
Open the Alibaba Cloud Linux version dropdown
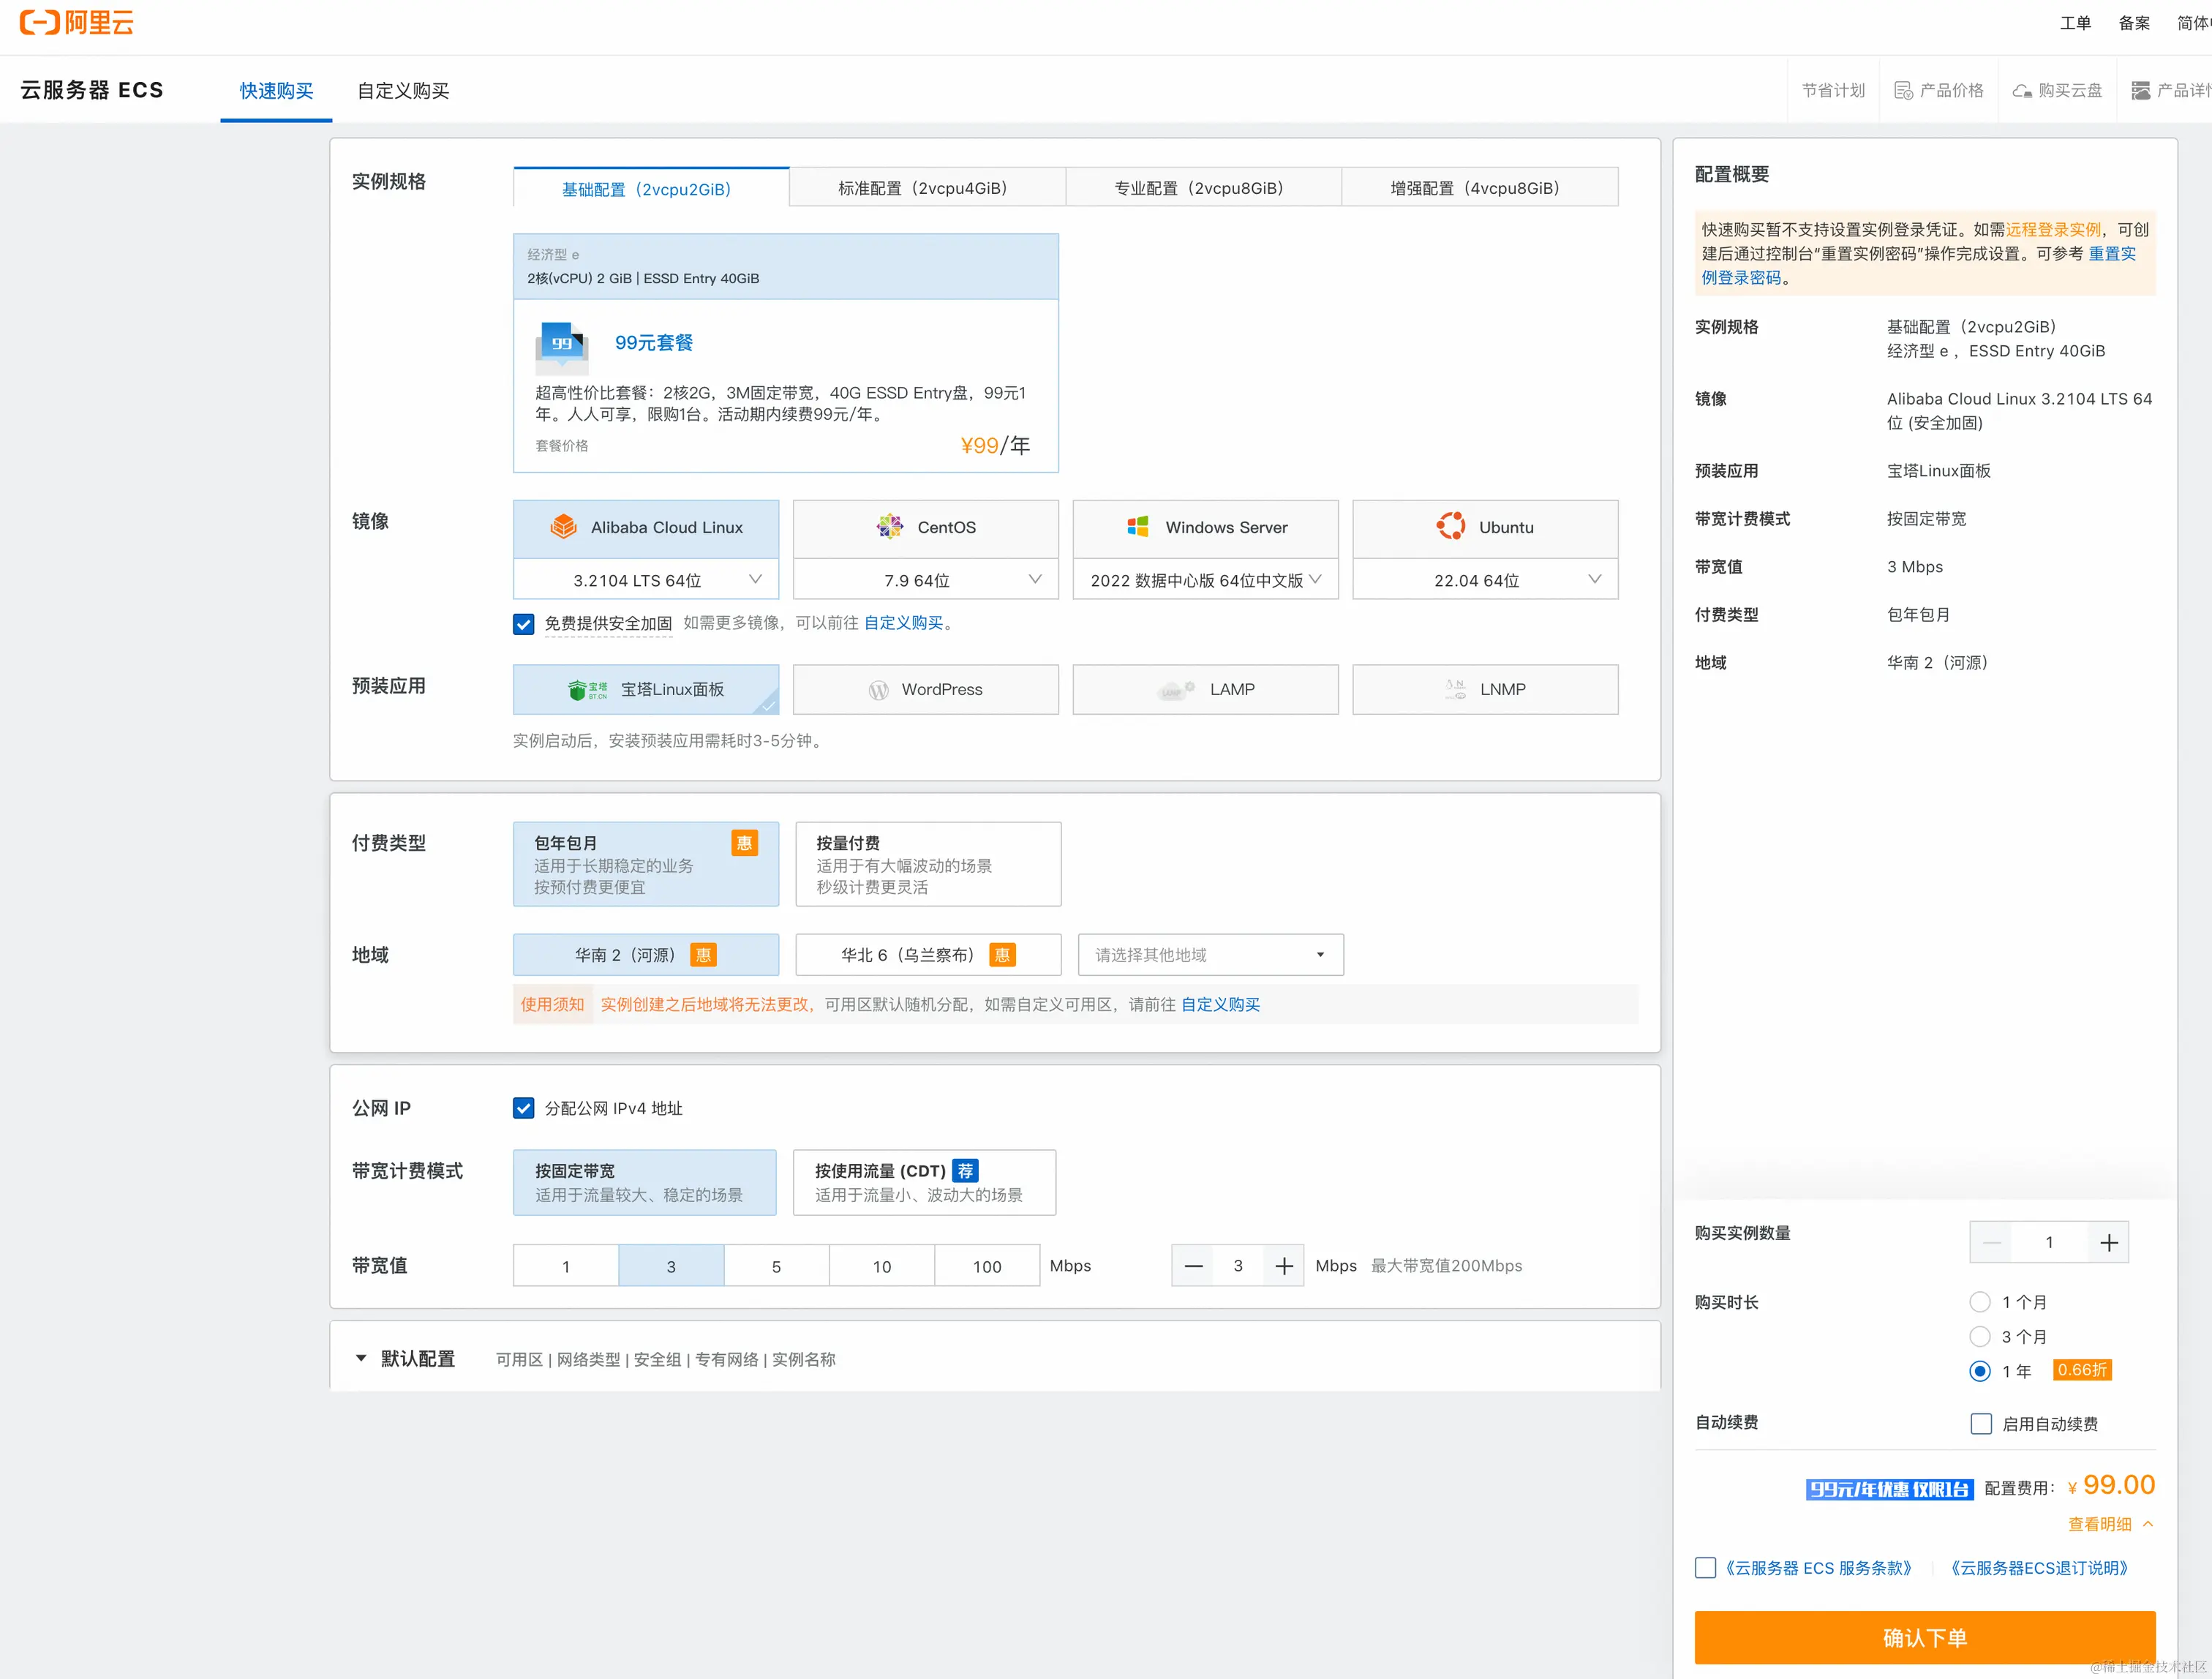(646, 580)
